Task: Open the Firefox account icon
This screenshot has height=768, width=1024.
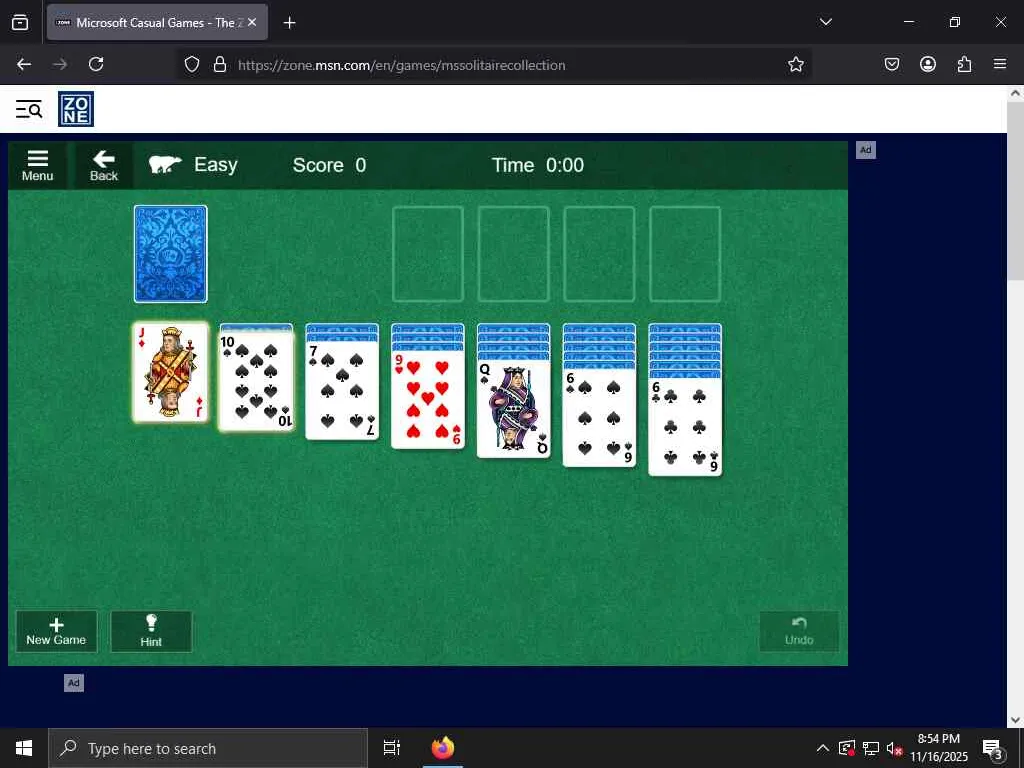Action: (x=927, y=64)
